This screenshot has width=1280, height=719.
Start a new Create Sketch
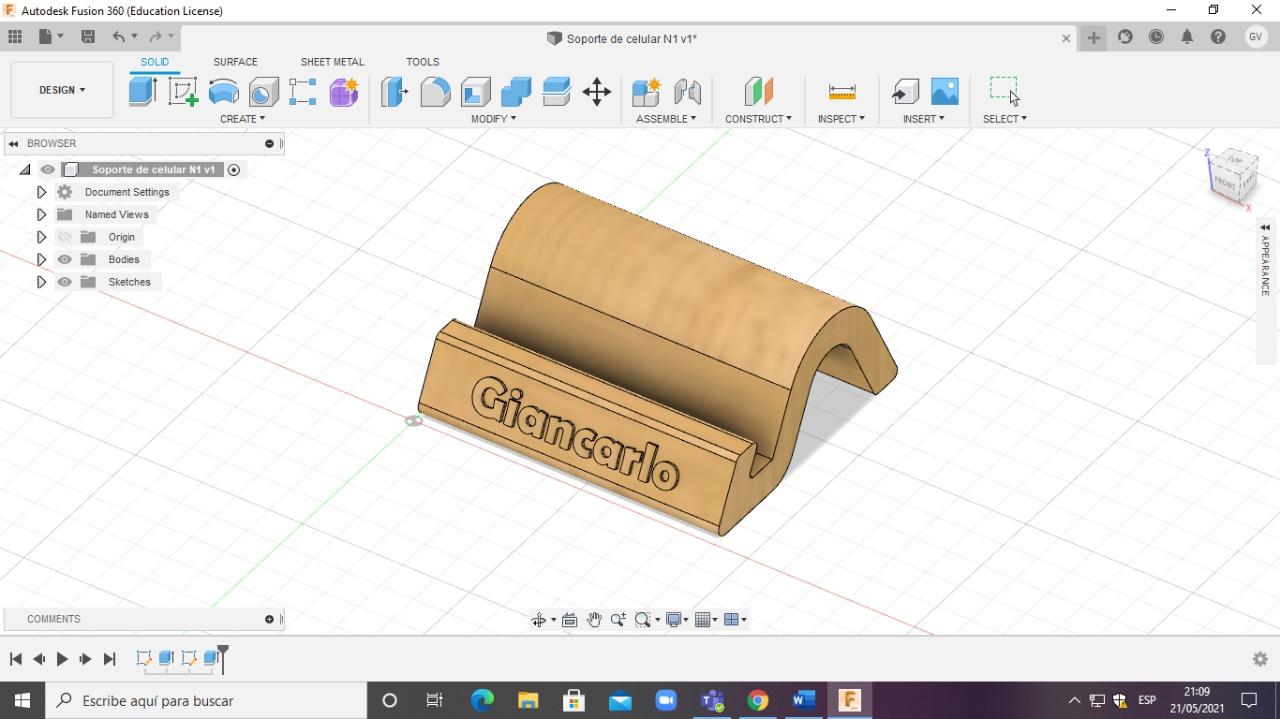click(x=183, y=92)
